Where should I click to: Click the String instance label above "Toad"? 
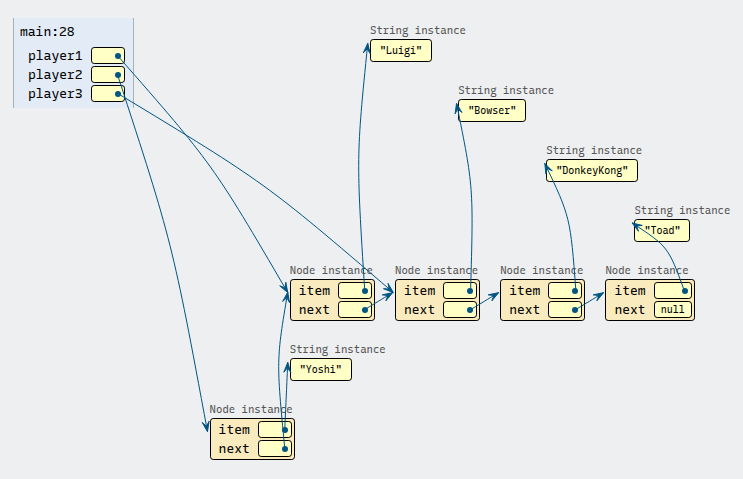pyautogui.click(x=681, y=211)
